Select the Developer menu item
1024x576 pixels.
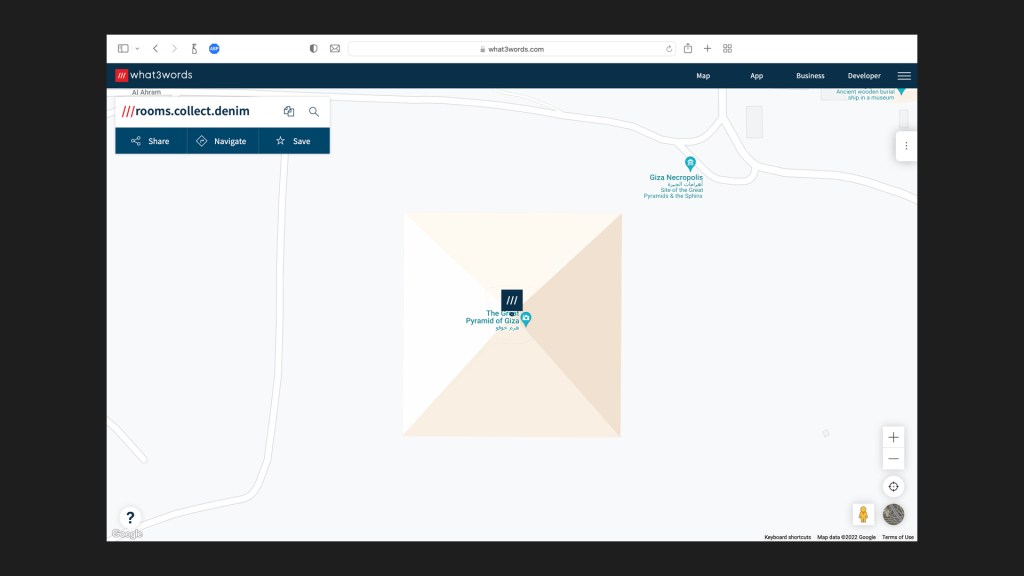pyautogui.click(x=863, y=75)
